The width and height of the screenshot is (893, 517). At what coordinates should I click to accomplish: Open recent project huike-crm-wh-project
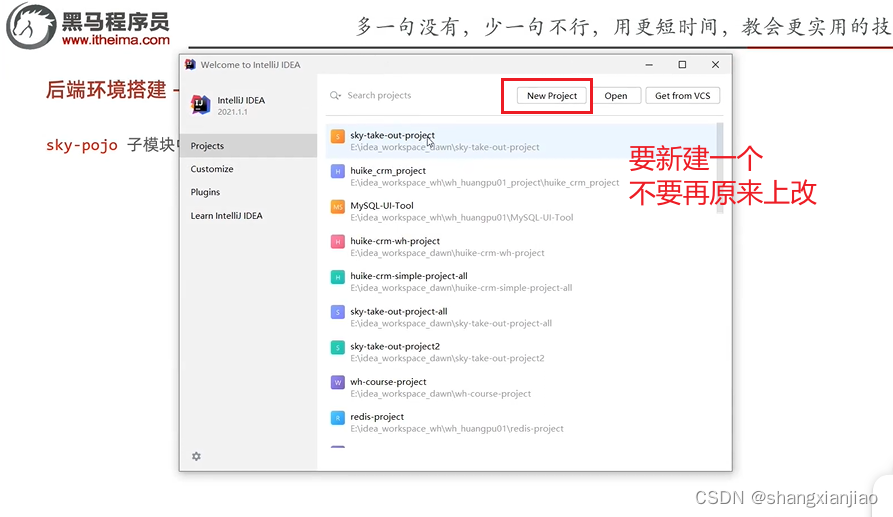pyautogui.click(x=521, y=247)
